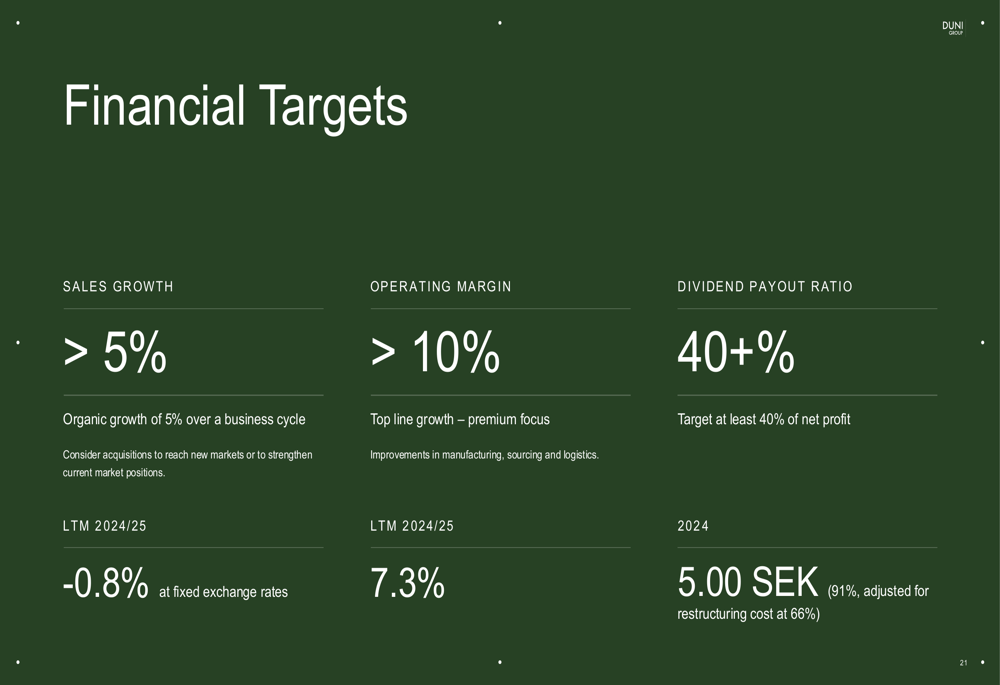Click the OPERATING MARGIN heading
The image size is (1000, 685).
click(x=440, y=287)
